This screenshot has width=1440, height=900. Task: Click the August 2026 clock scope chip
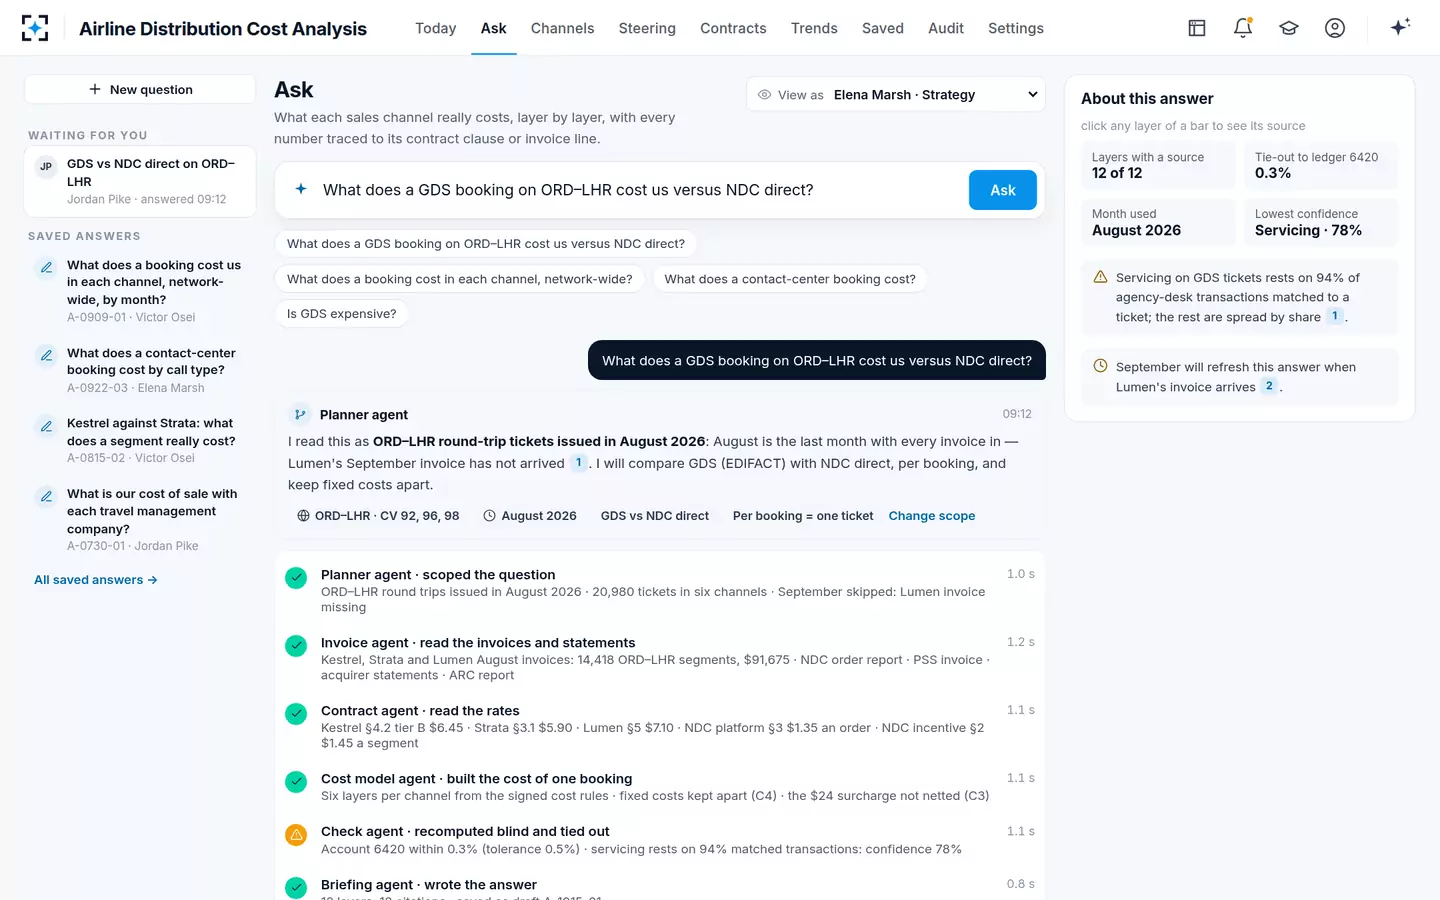530,516
